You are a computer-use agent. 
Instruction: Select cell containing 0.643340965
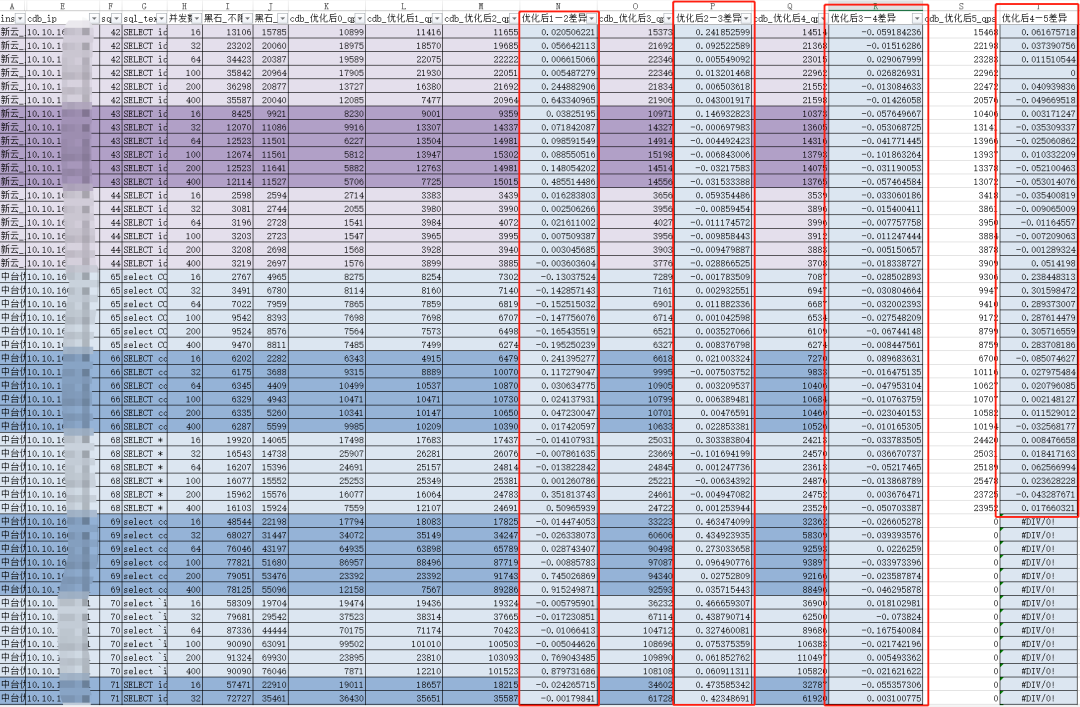559,100
